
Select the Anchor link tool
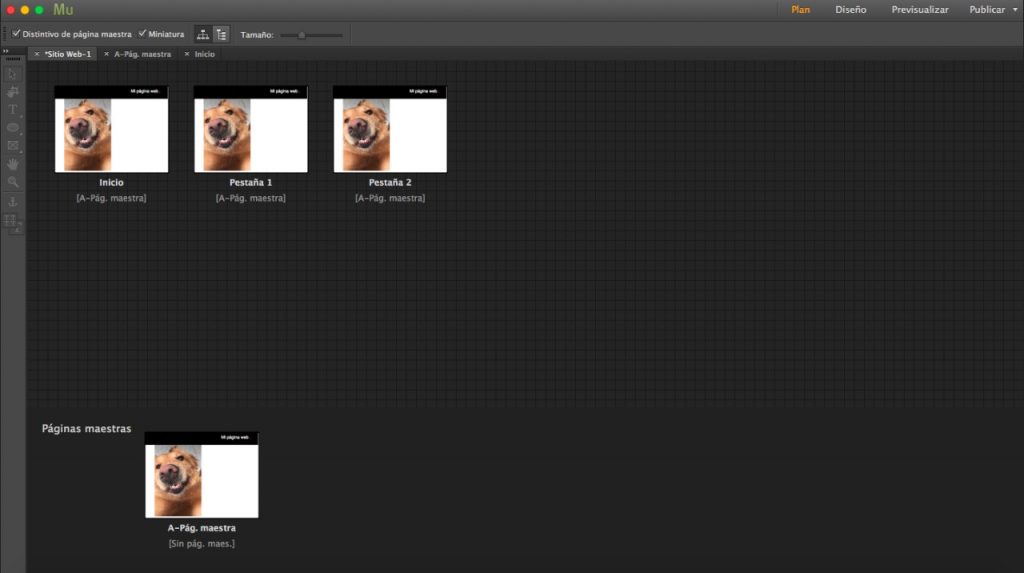(12, 203)
